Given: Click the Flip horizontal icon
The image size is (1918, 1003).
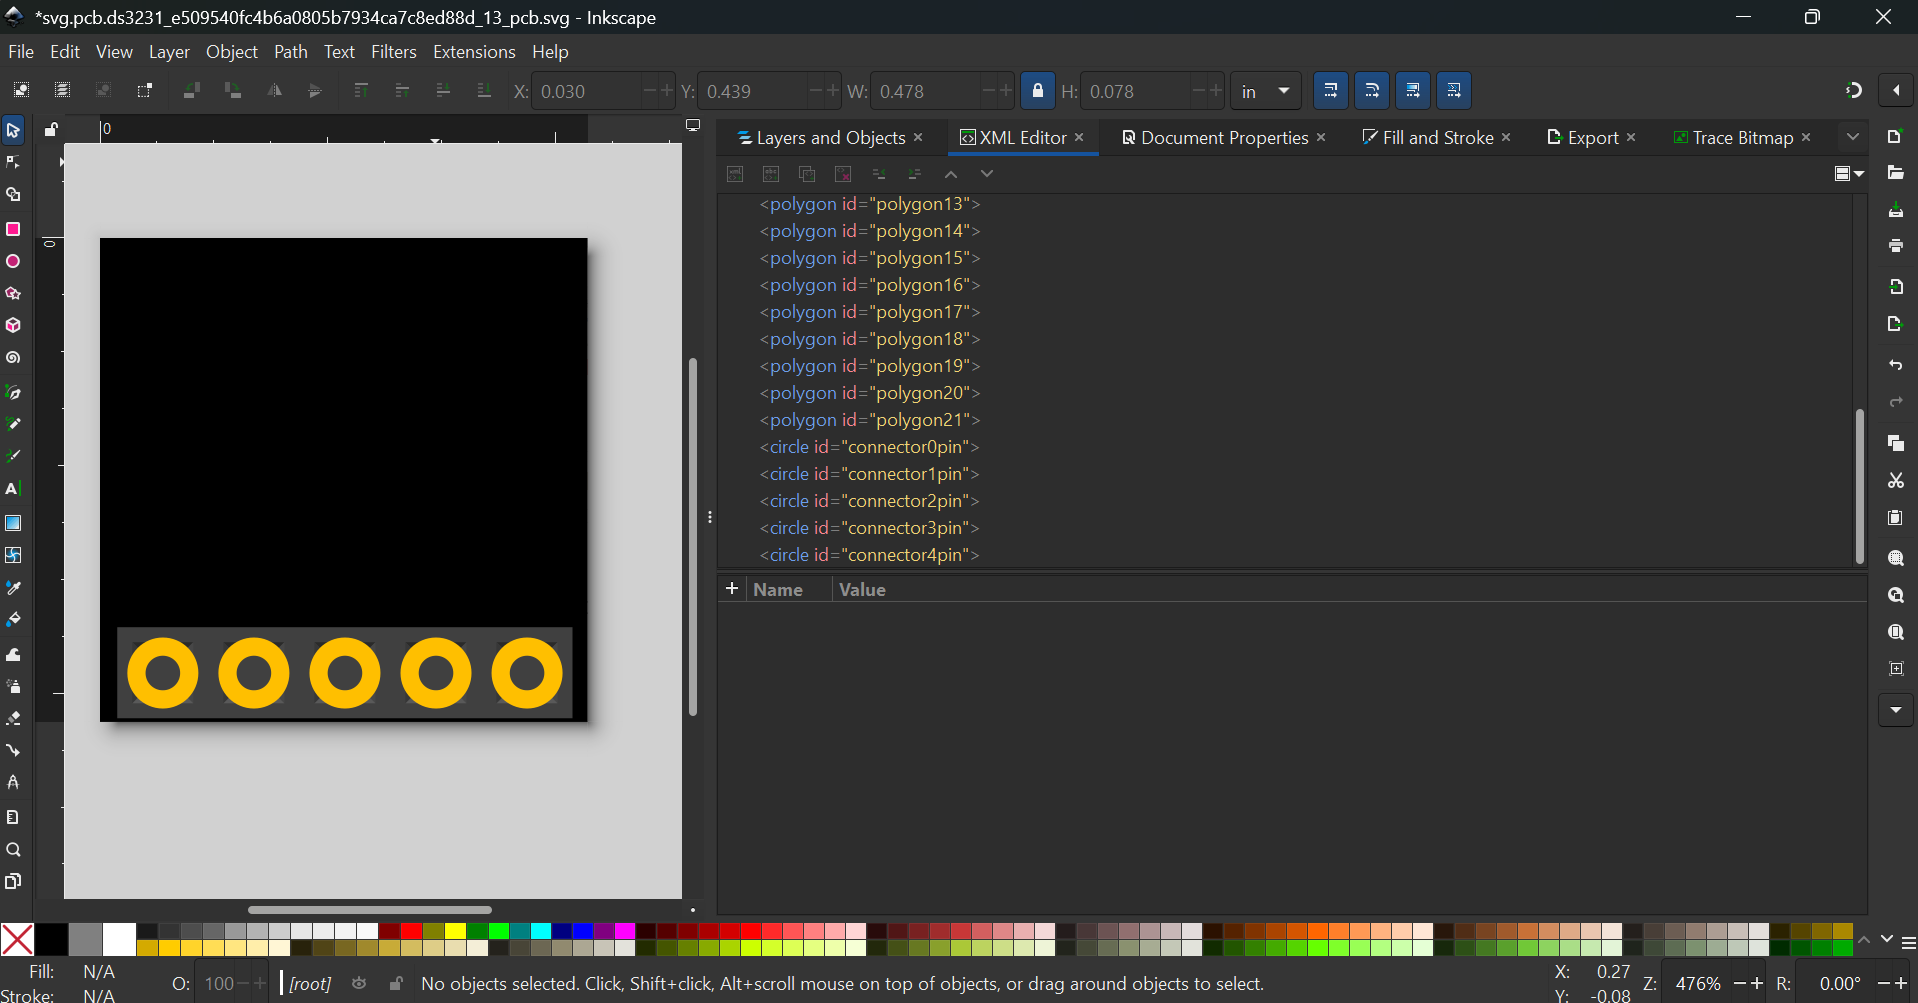Looking at the screenshot, I should (x=274, y=91).
